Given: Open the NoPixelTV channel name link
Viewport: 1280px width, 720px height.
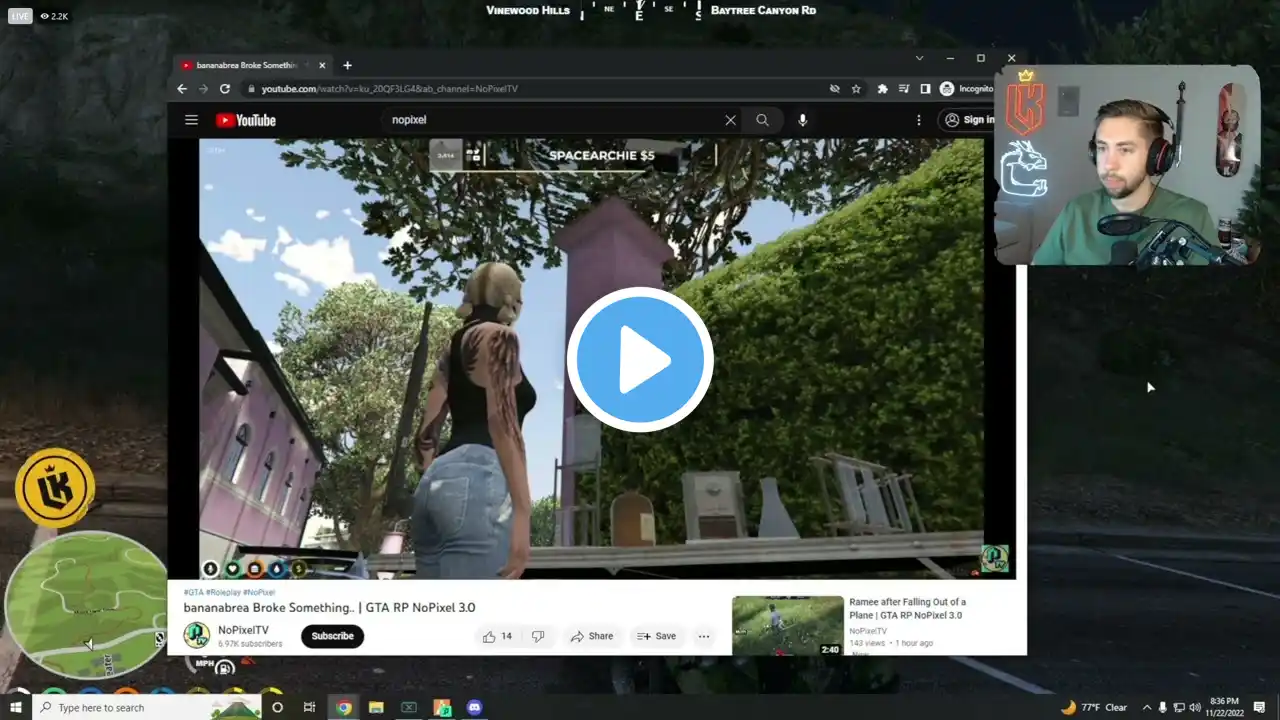Looking at the screenshot, I should pos(243,630).
